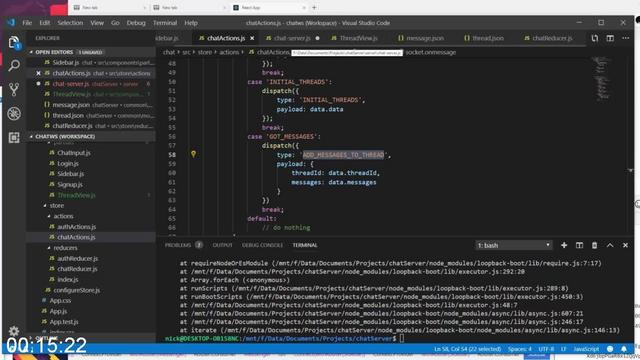Change language mode via JavaScript item

coord(586,349)
